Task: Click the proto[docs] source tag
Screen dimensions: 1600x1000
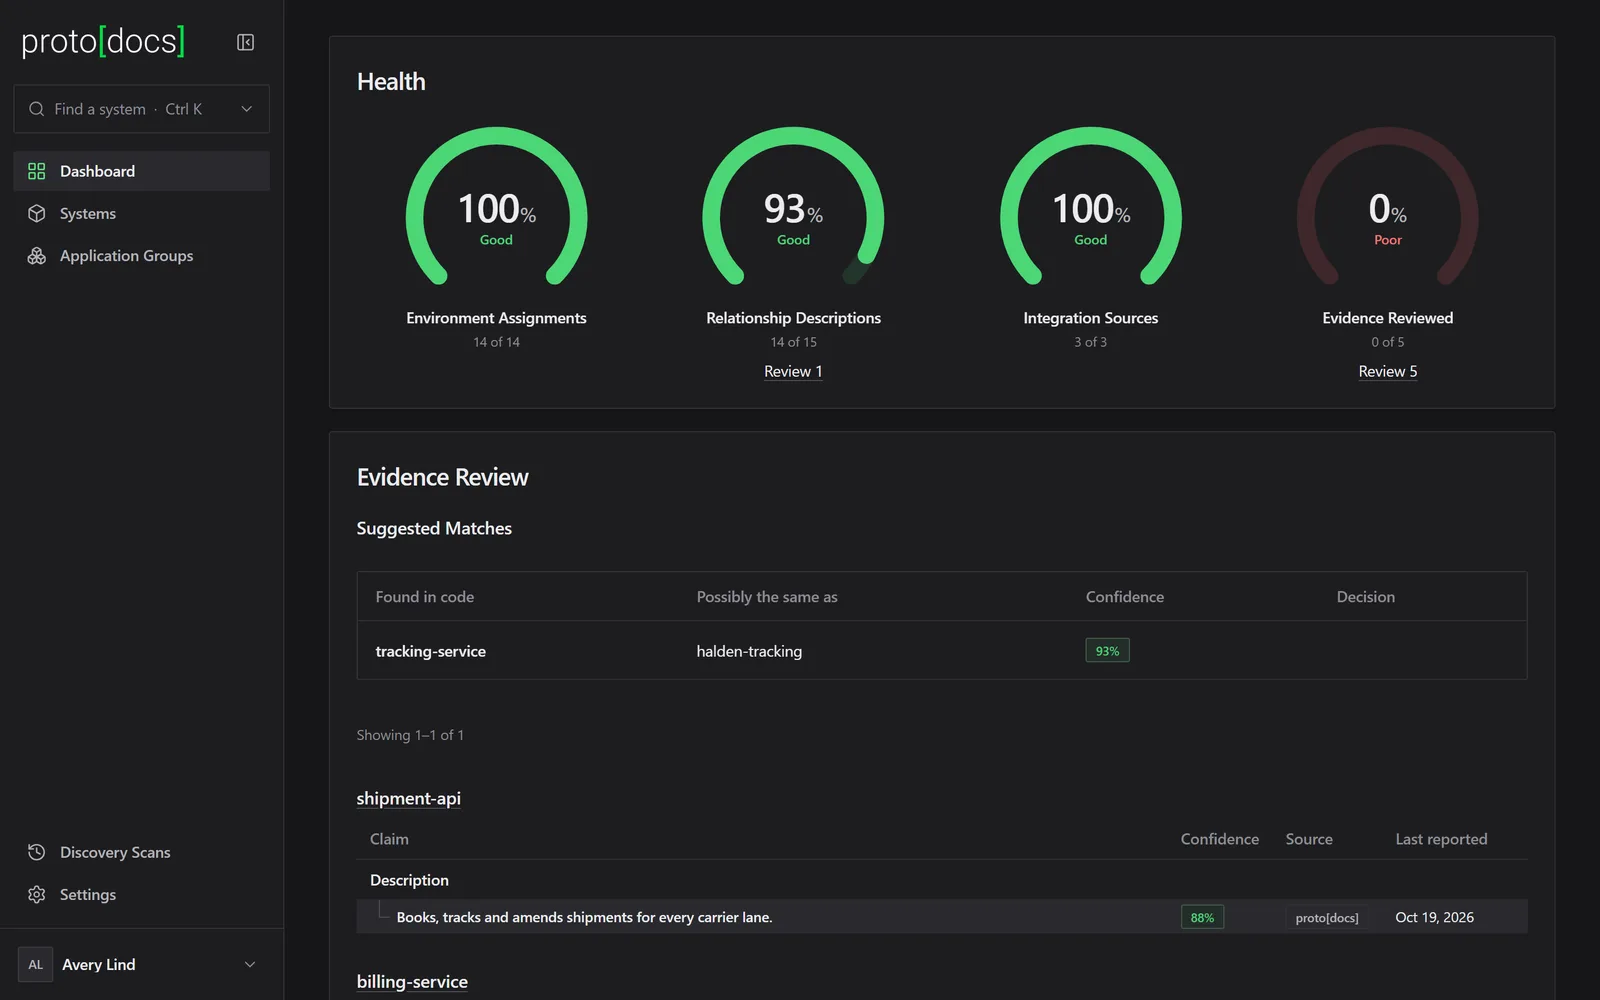Action: click(1326, 917)
